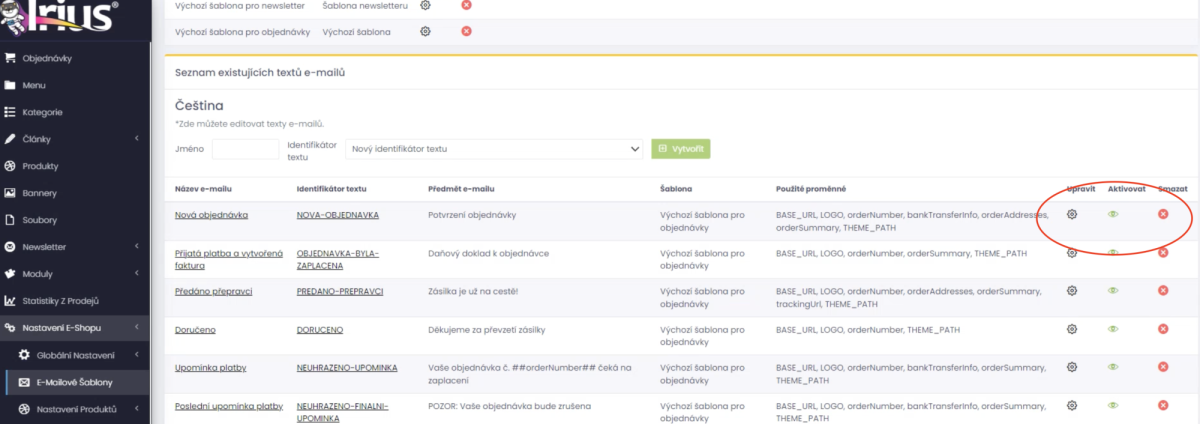Open the Identifikátor textu dropdown
The width and height of the screenshot is (1200, 424).
[494, 149]
